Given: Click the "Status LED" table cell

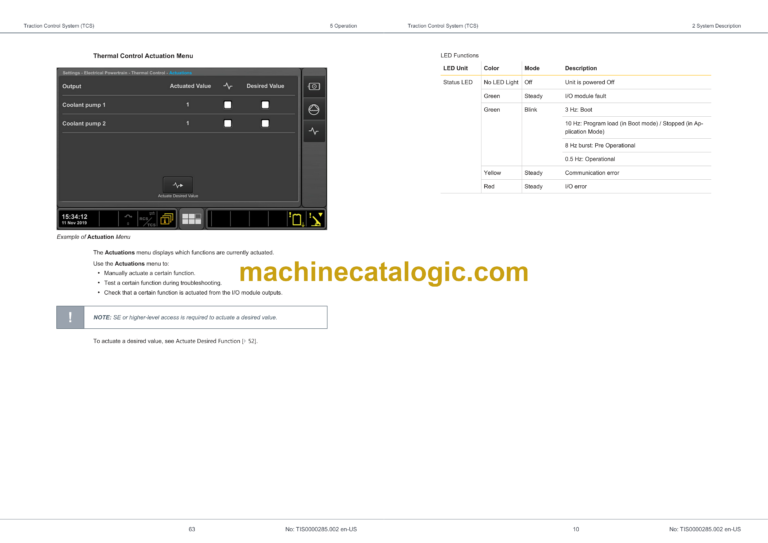Looking at the screenshot, I should [458, 82].
